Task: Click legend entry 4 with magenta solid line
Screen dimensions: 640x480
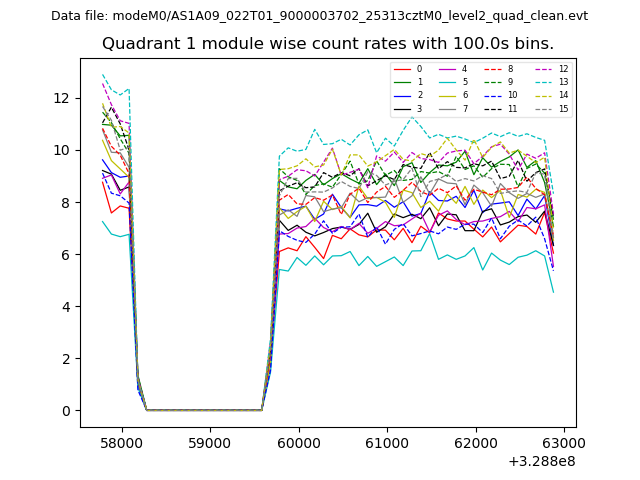Action: [x=455, y=69]
